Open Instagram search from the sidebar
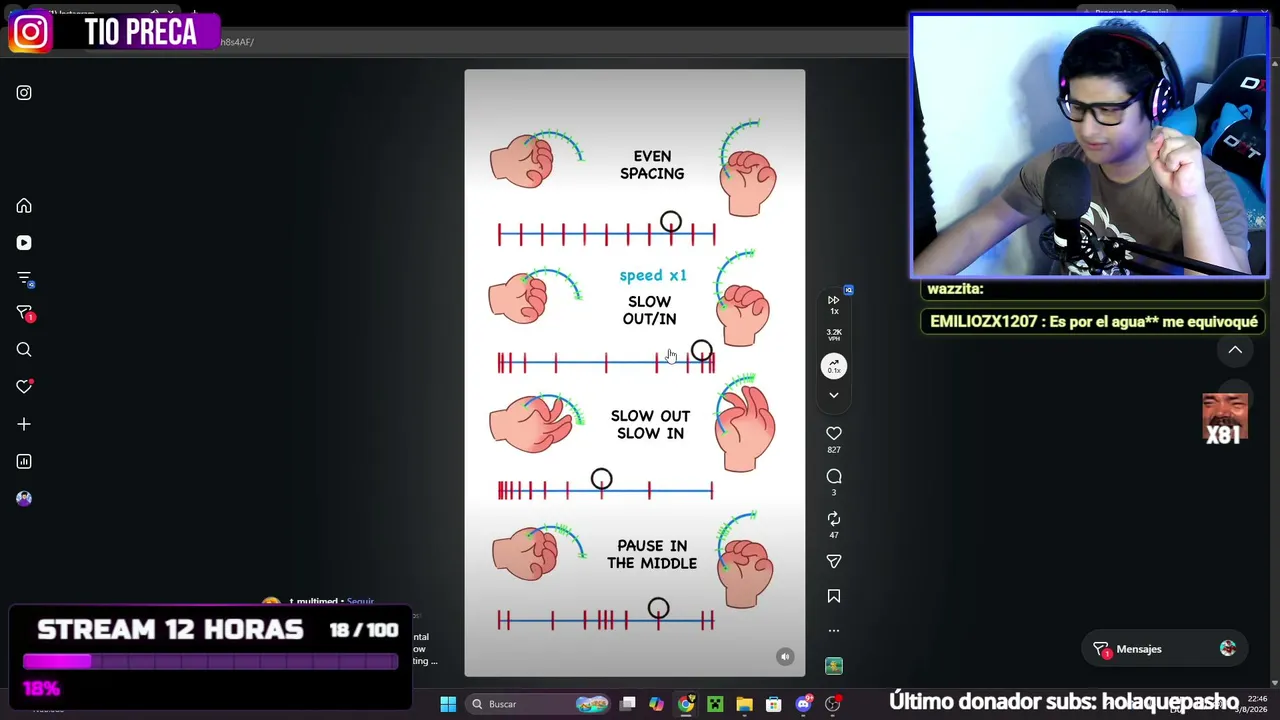Image resolution: width=1280 pixels, height=720 pixels. tap(24, 350)
